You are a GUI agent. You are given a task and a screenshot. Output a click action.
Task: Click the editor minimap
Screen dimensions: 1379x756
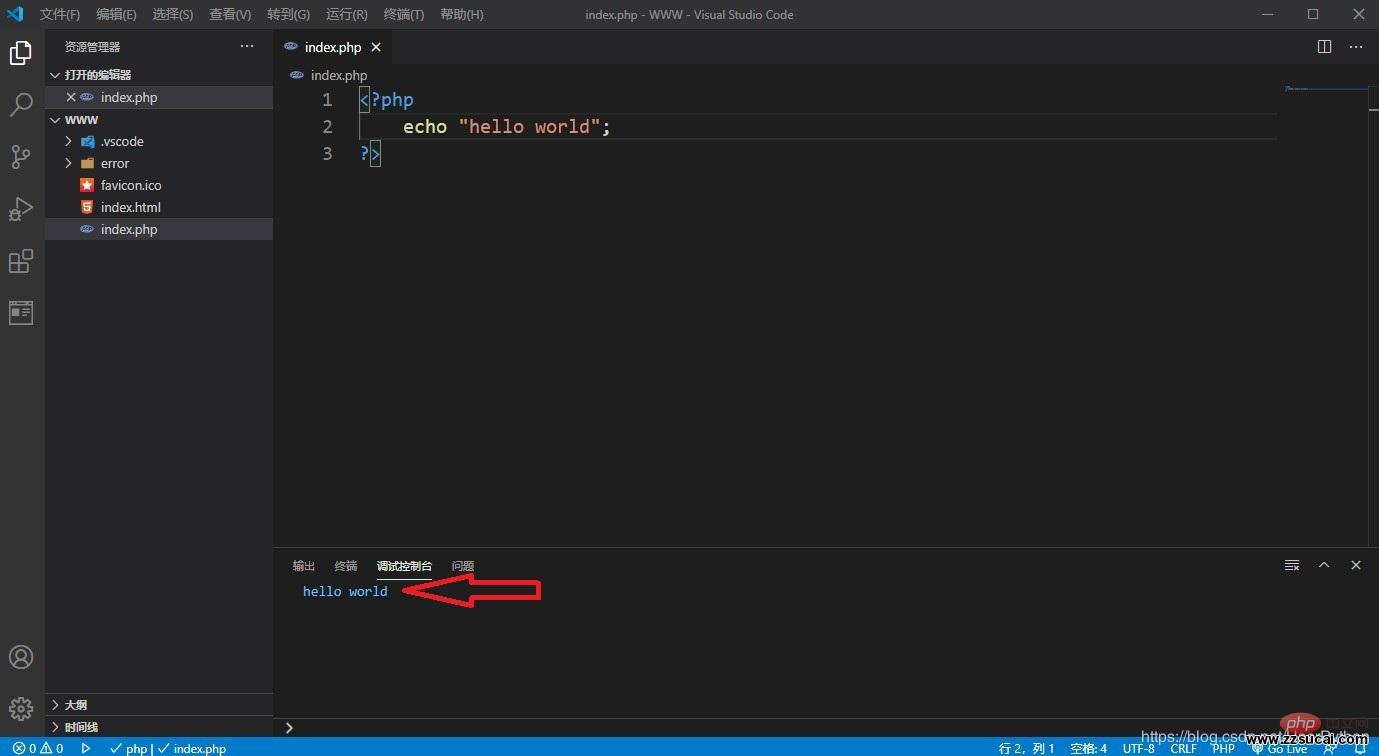[x=1325, y=90]
